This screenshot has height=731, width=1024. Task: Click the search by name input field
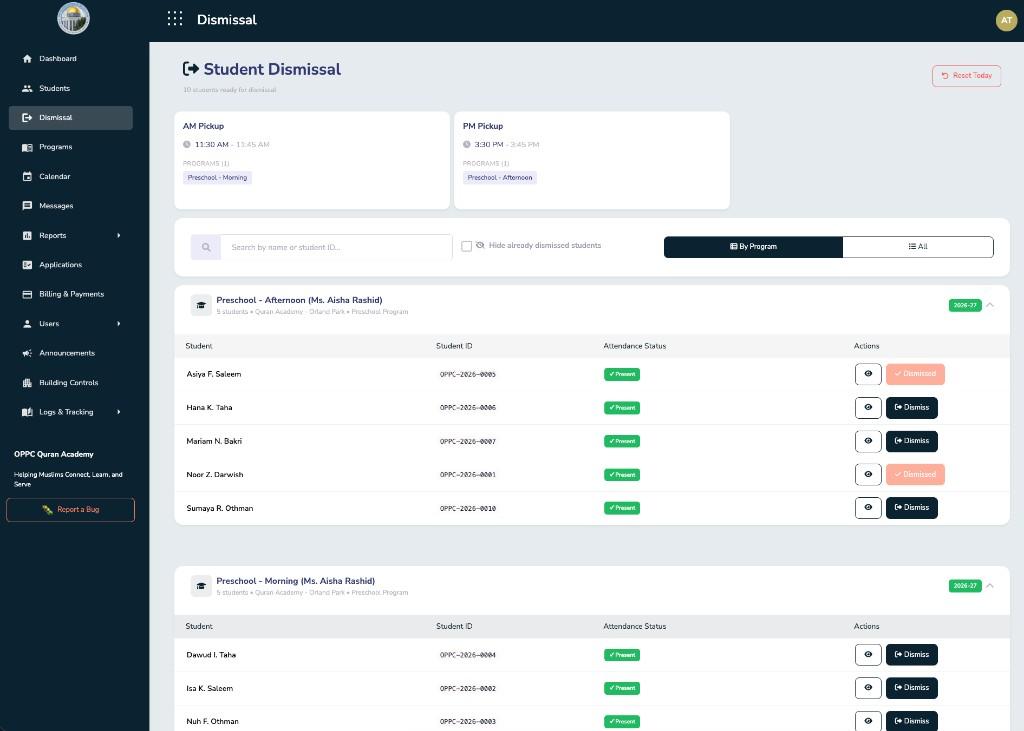pos(336,247)
